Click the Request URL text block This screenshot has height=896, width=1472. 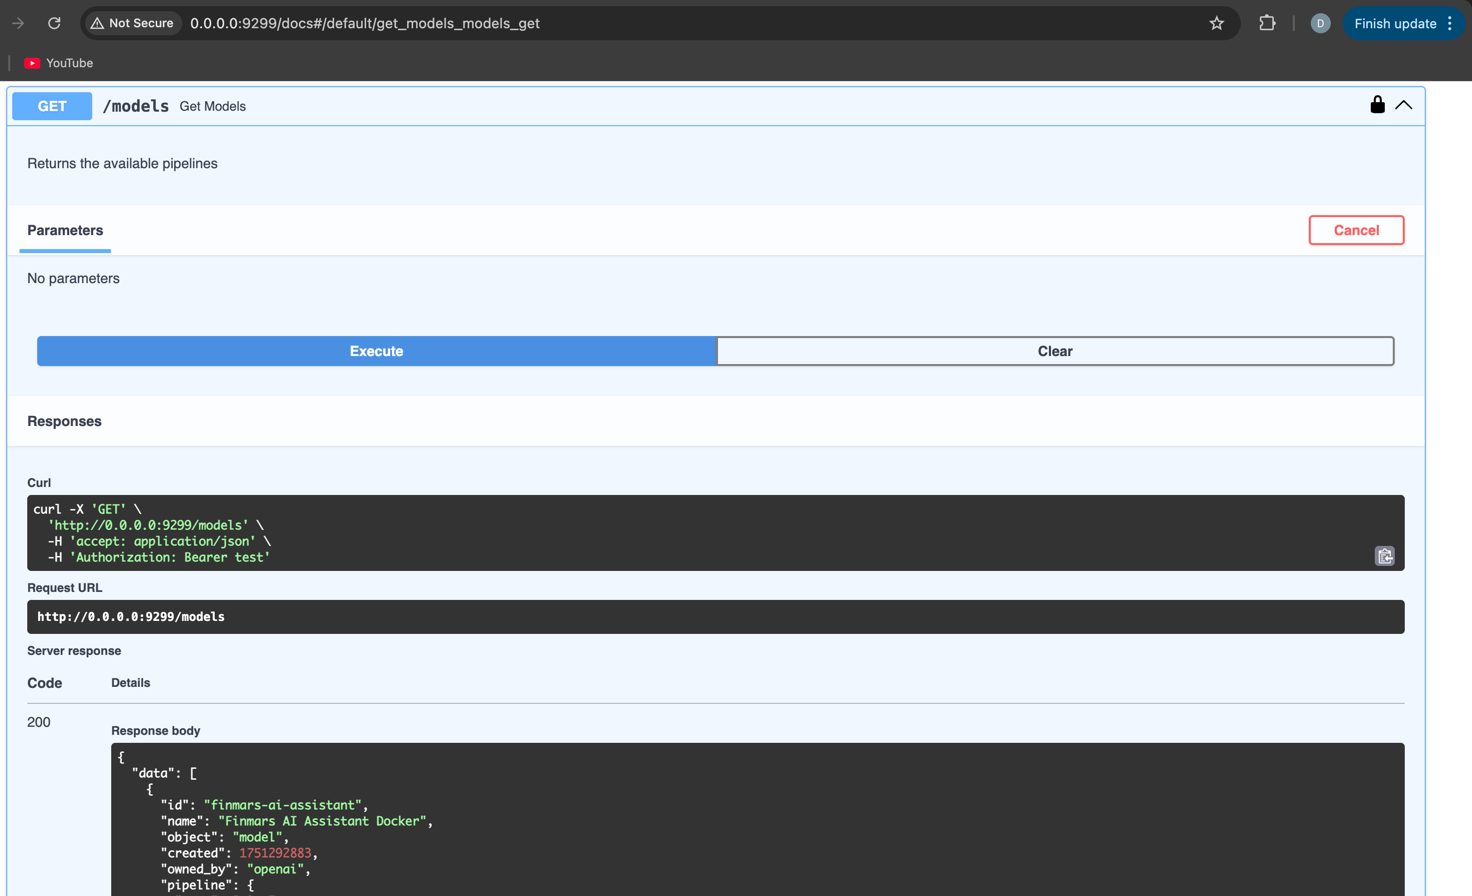[x=131, y=617]
